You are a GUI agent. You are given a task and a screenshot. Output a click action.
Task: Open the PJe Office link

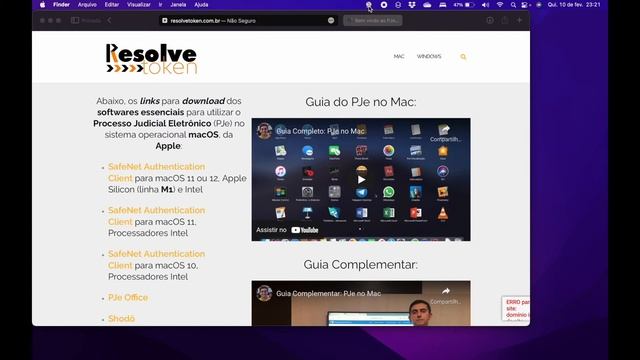click(x=128, y=298)
